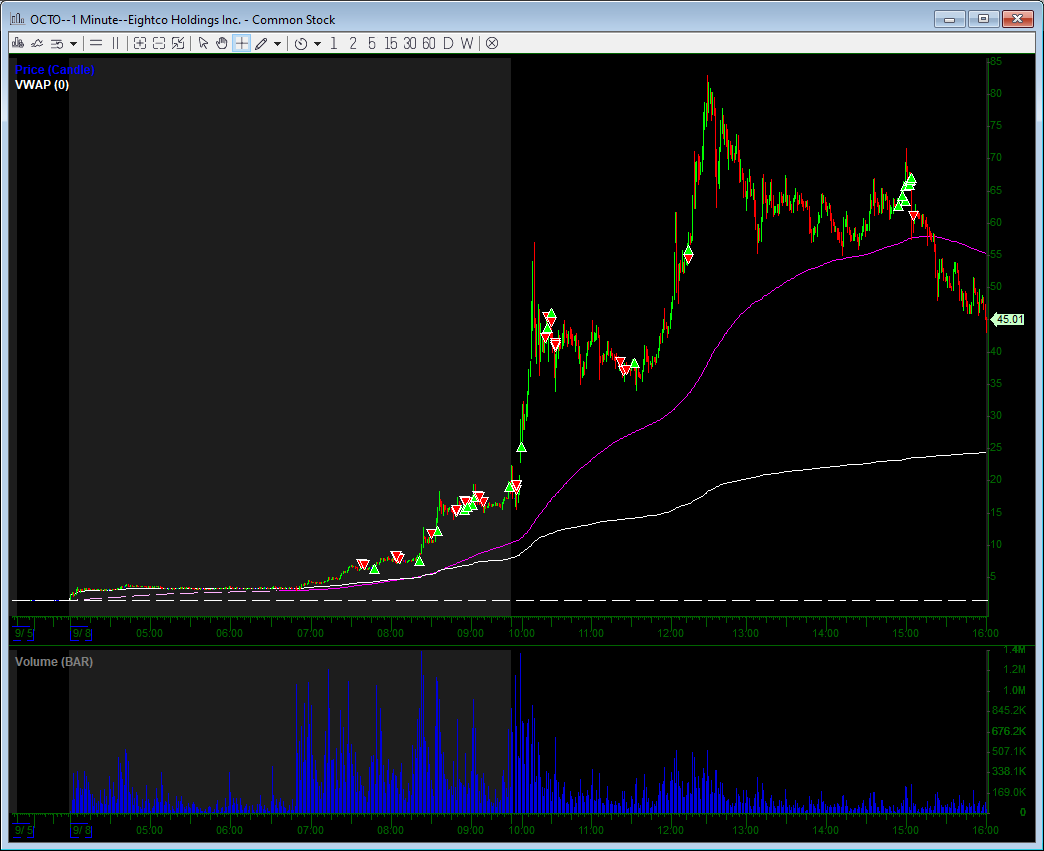This screenshot has width=1044, height=851.
Task: Select the chart style icon
Action: [18, 43]
